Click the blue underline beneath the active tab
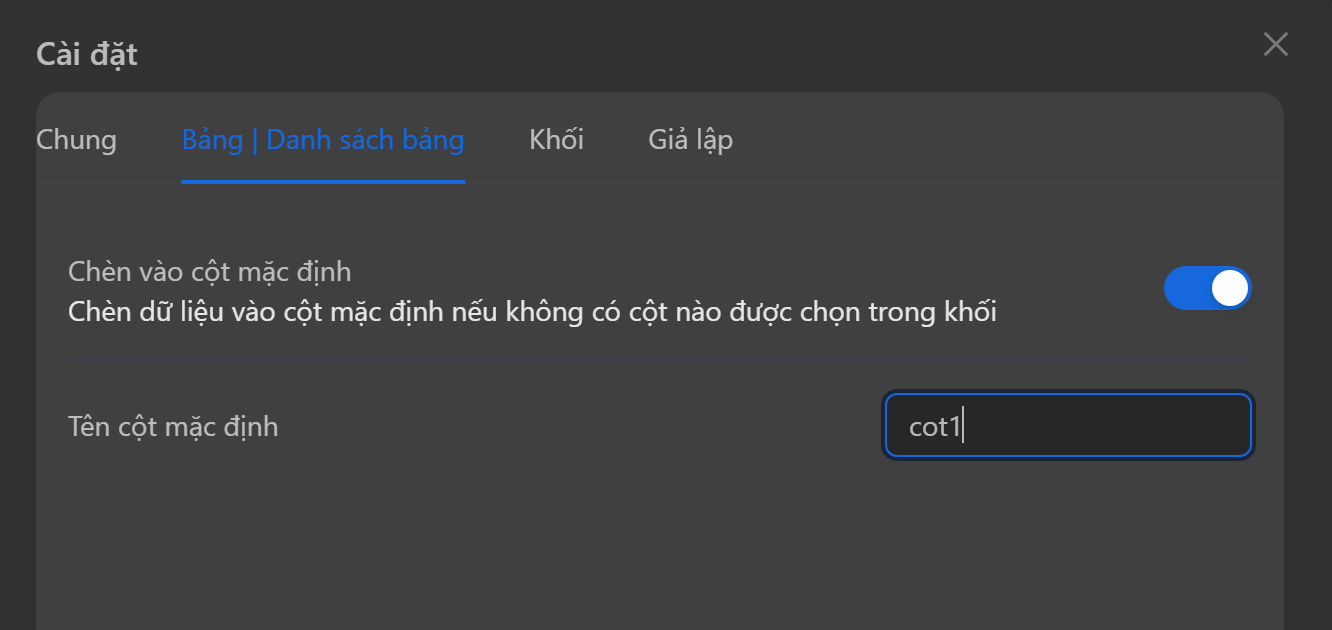 point(322,181)
